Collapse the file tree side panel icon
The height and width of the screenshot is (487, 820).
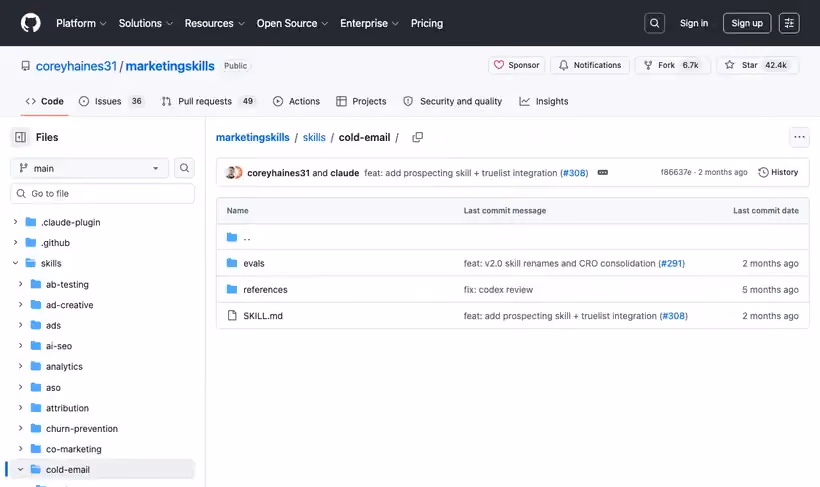tap(20, 137)
